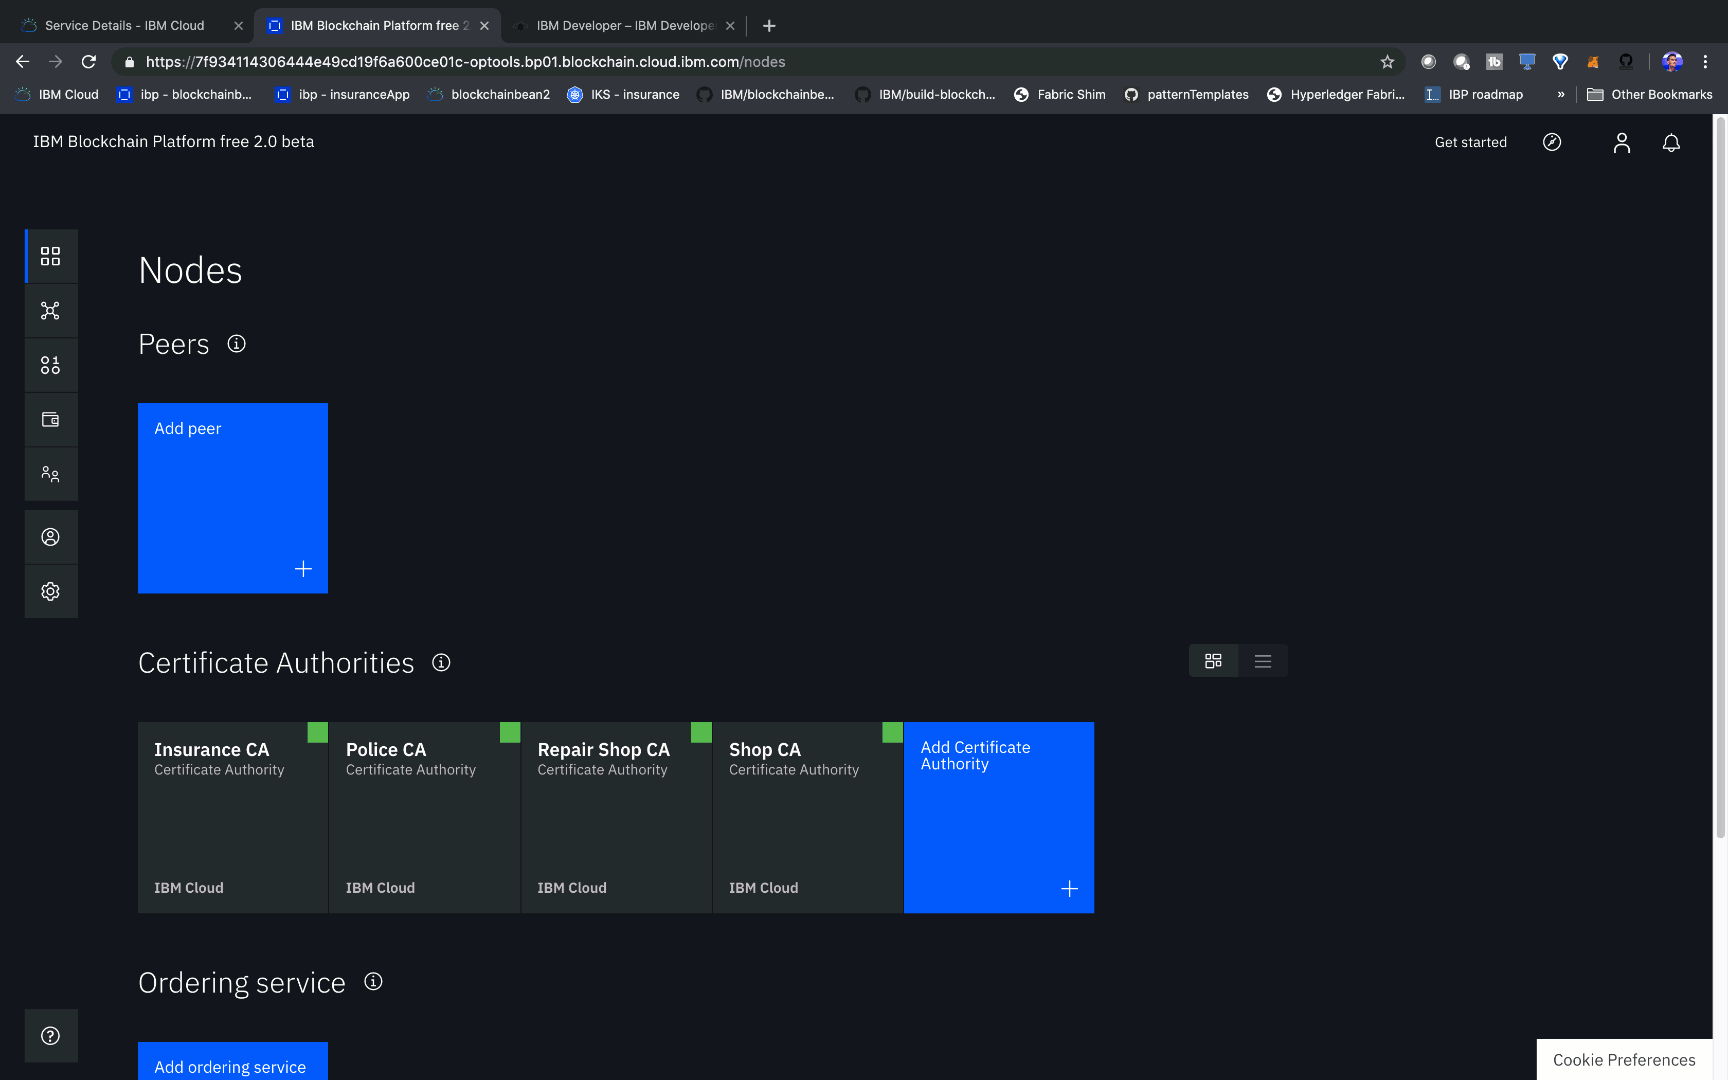Switch Certificate Authorities to tile view
The width and height of the screenshot is (1728, 1080).
(x=1213, y=661)
